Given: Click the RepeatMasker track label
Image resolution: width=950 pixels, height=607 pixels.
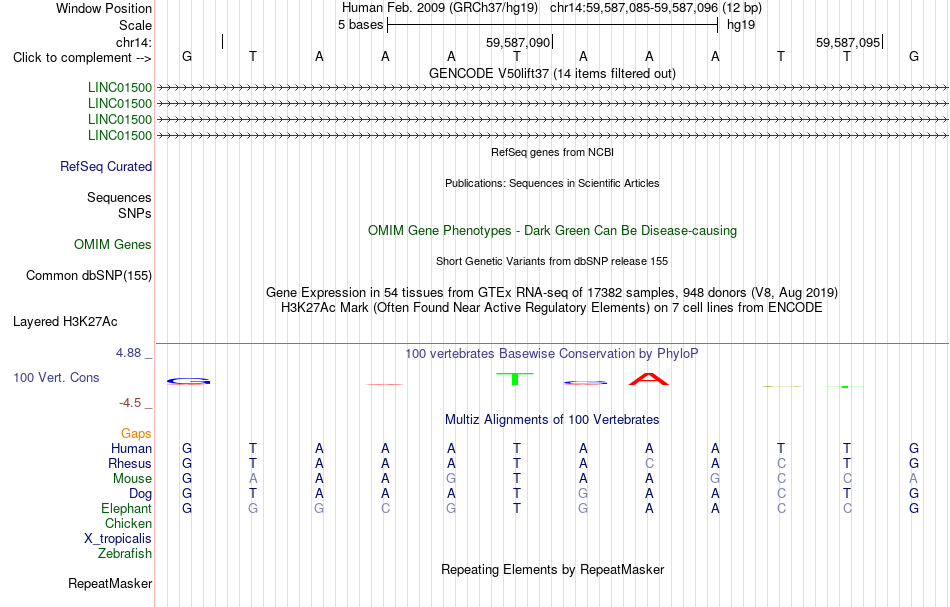Looking at the screenshot, I should (x=110, y=584).
